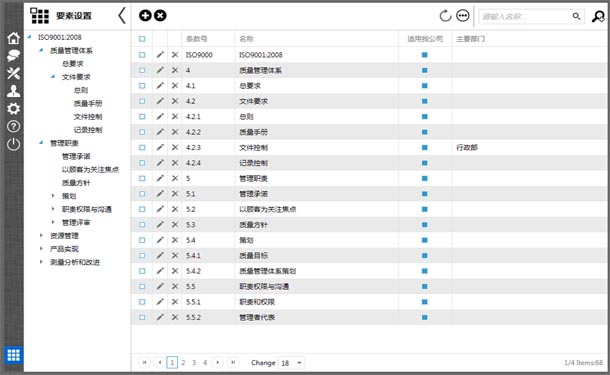Open the user profile sidebar icon
The height and width of the screenshot is (375, 610).
pyautogui.click(x=13, y=91)
